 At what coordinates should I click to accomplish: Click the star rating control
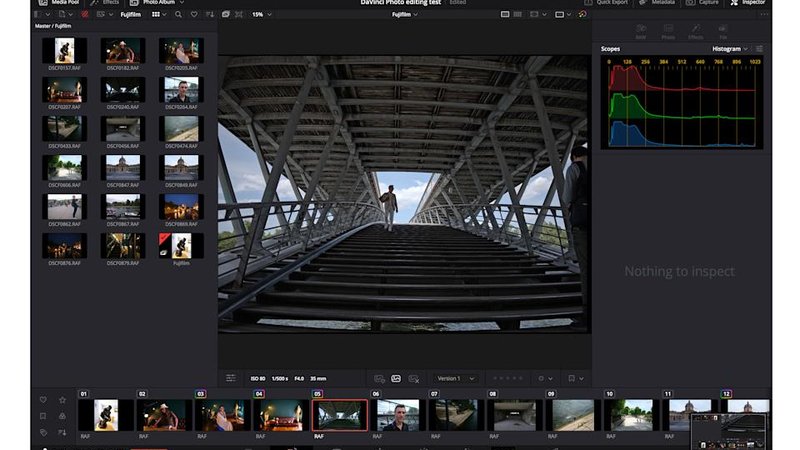click(508, 379)
